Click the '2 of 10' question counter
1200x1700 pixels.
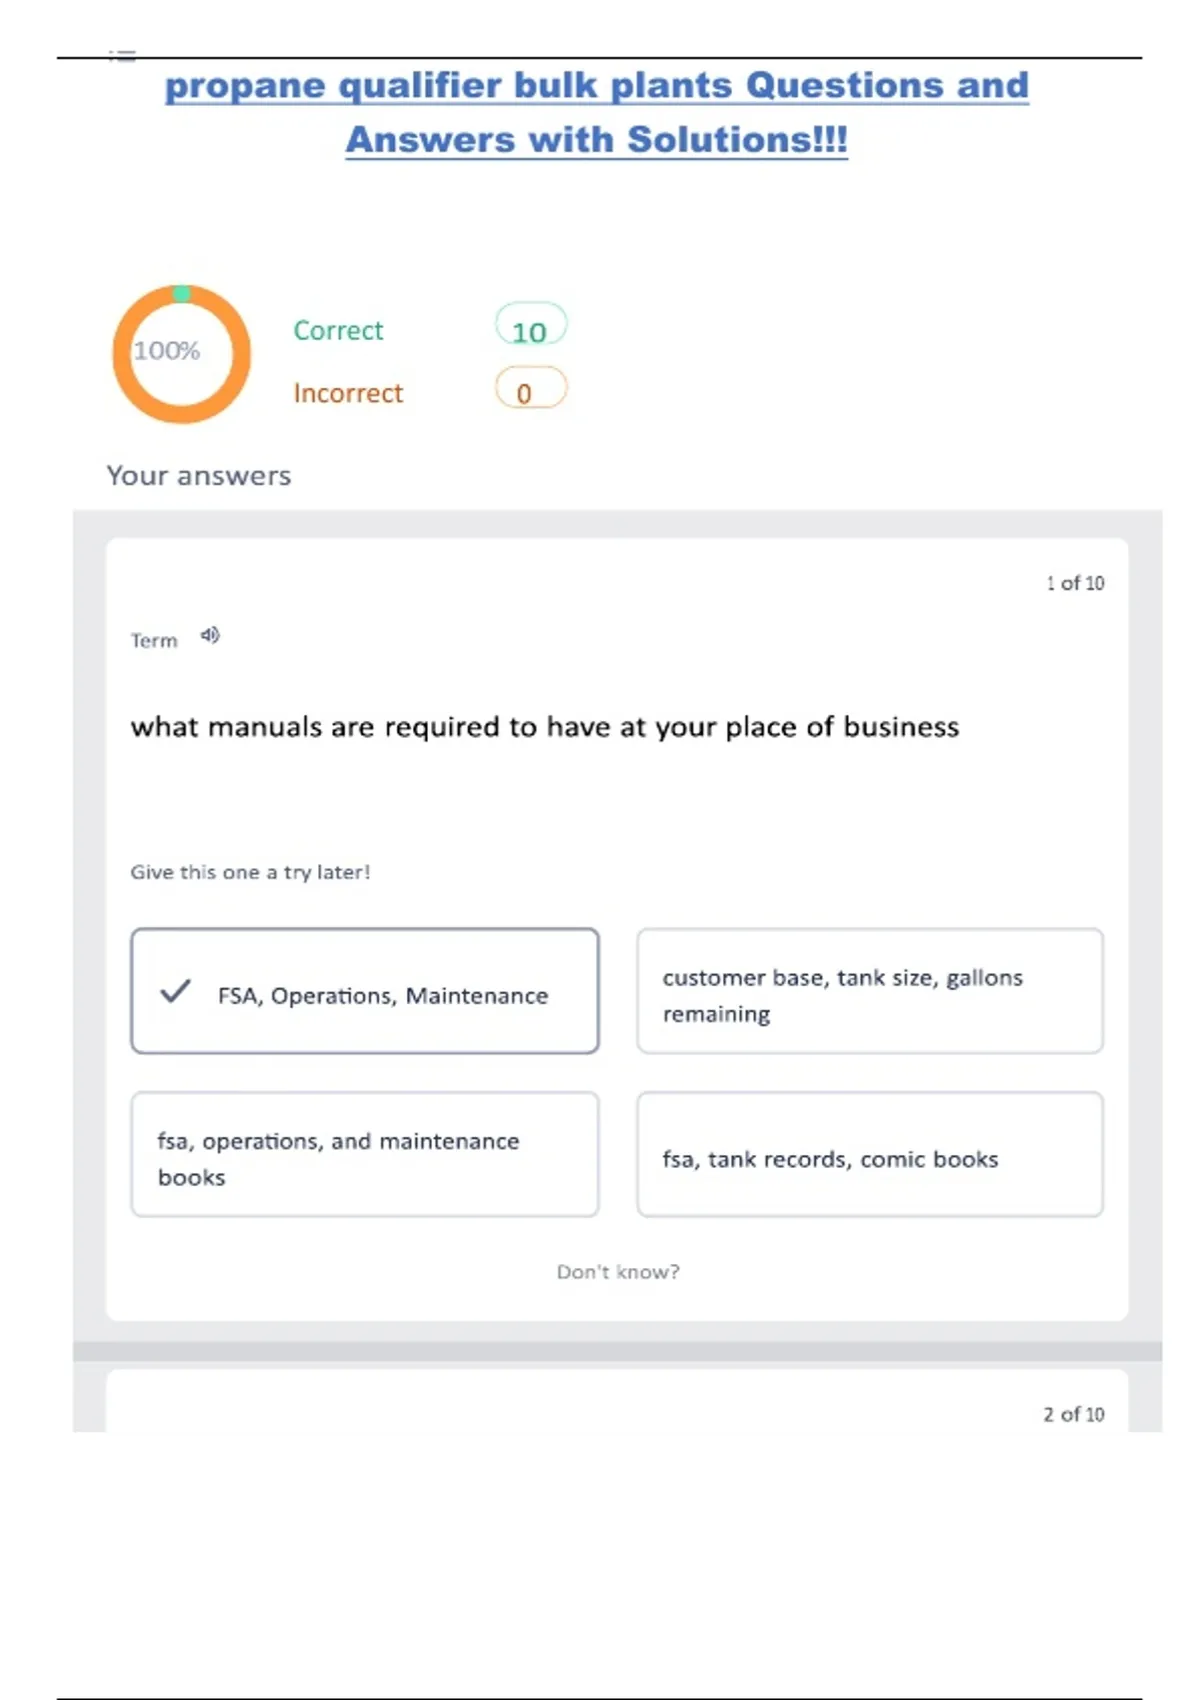coord(1074,1414)
